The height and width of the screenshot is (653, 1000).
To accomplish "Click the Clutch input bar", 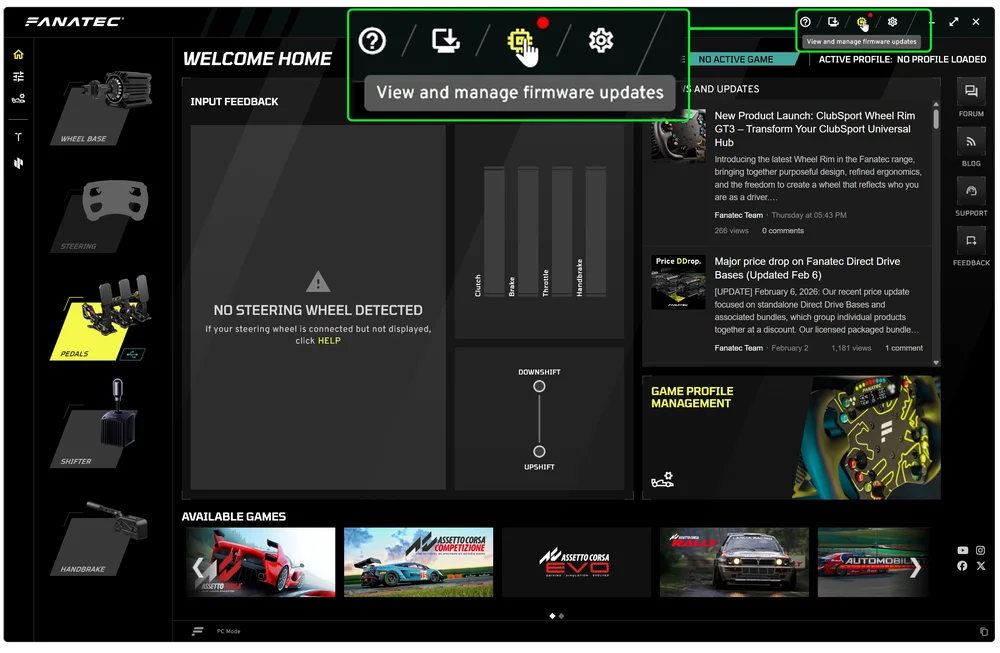I will coord(494,231).
